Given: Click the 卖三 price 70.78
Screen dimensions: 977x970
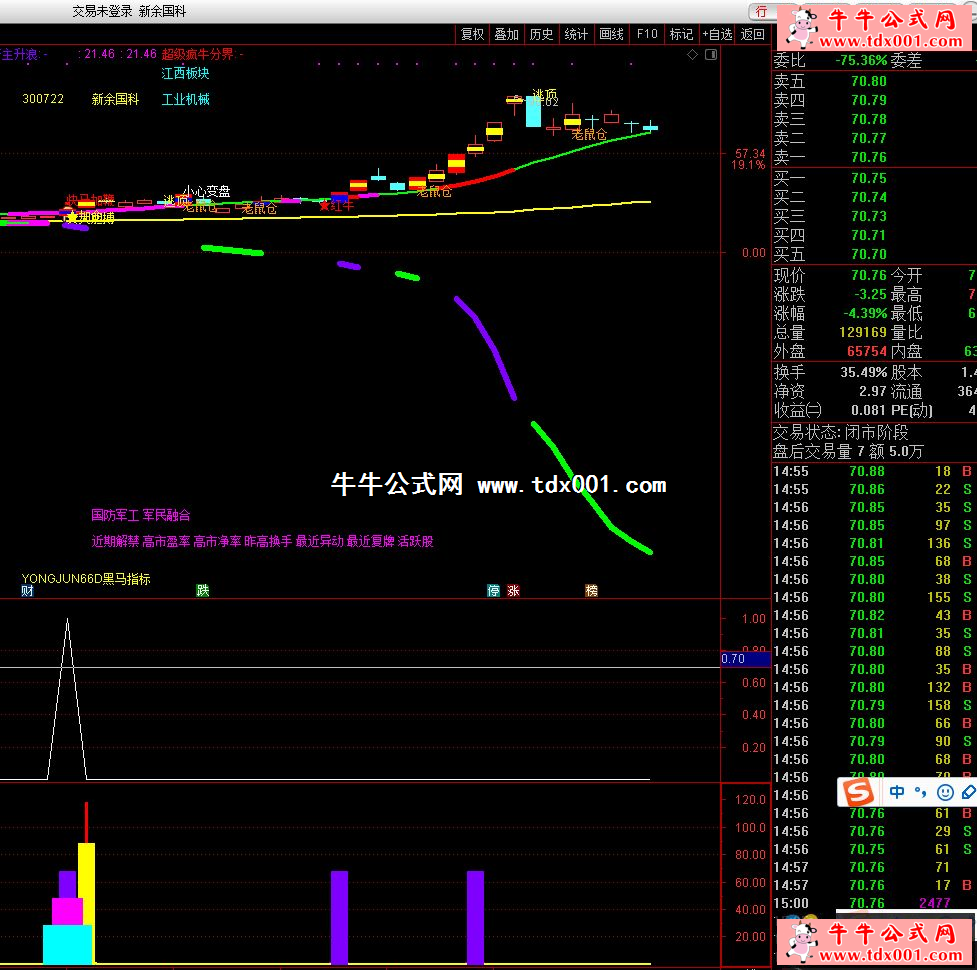Looking at the screenshot, I should 869,120.
